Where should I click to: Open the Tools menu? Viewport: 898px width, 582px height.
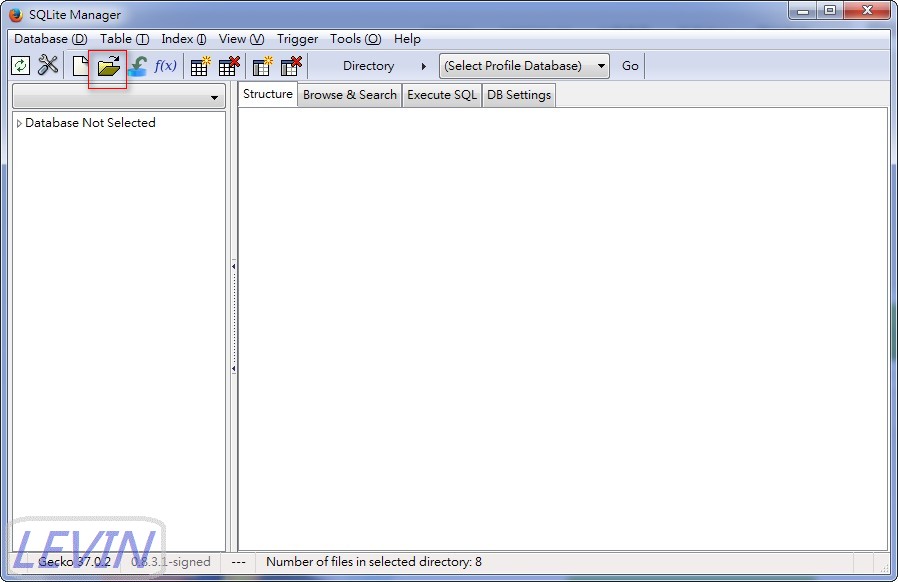click(355, 39)
